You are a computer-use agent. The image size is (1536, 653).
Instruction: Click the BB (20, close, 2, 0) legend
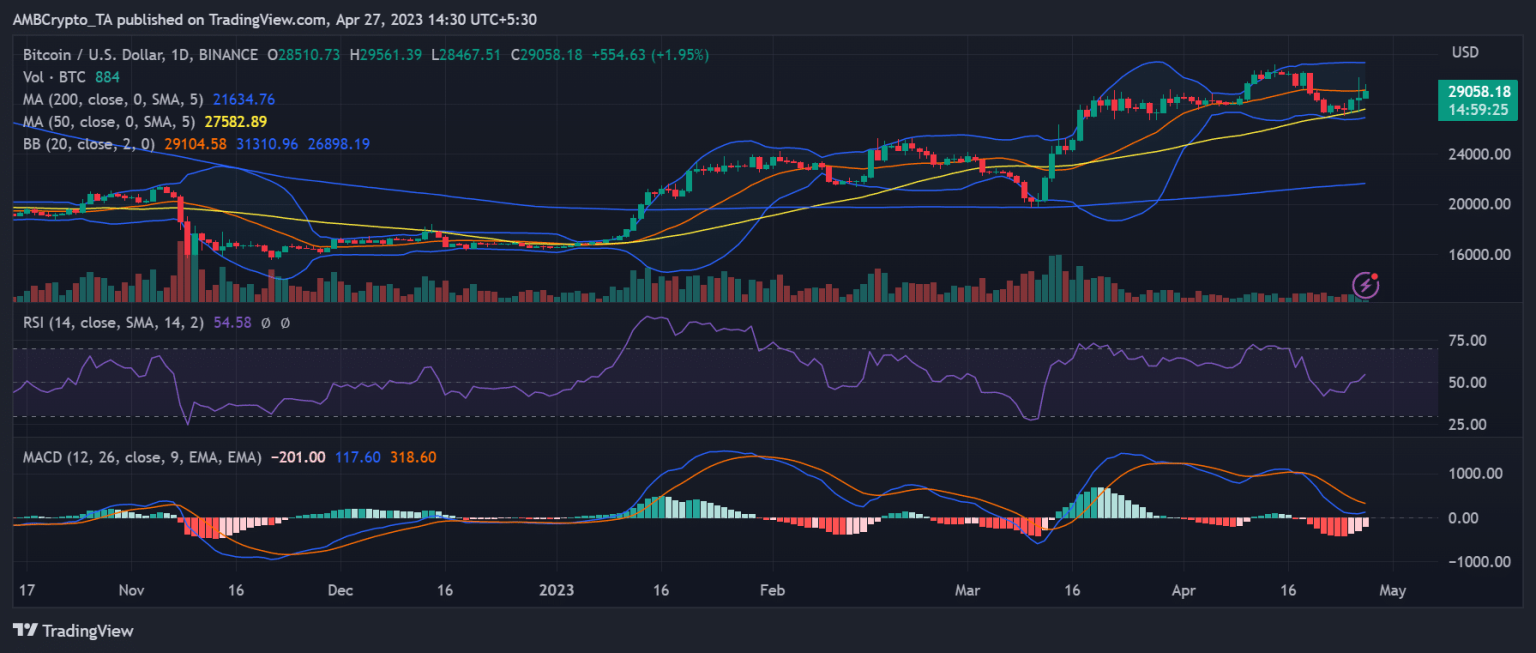pyautogui.click(x=87, y=144)
